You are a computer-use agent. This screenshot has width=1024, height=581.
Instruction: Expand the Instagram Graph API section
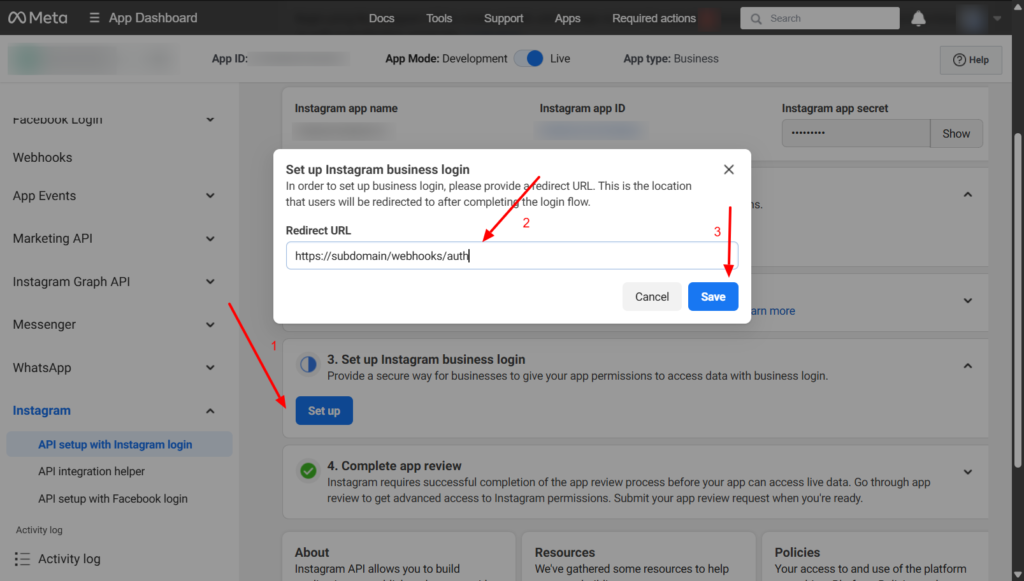coord(210,282)
